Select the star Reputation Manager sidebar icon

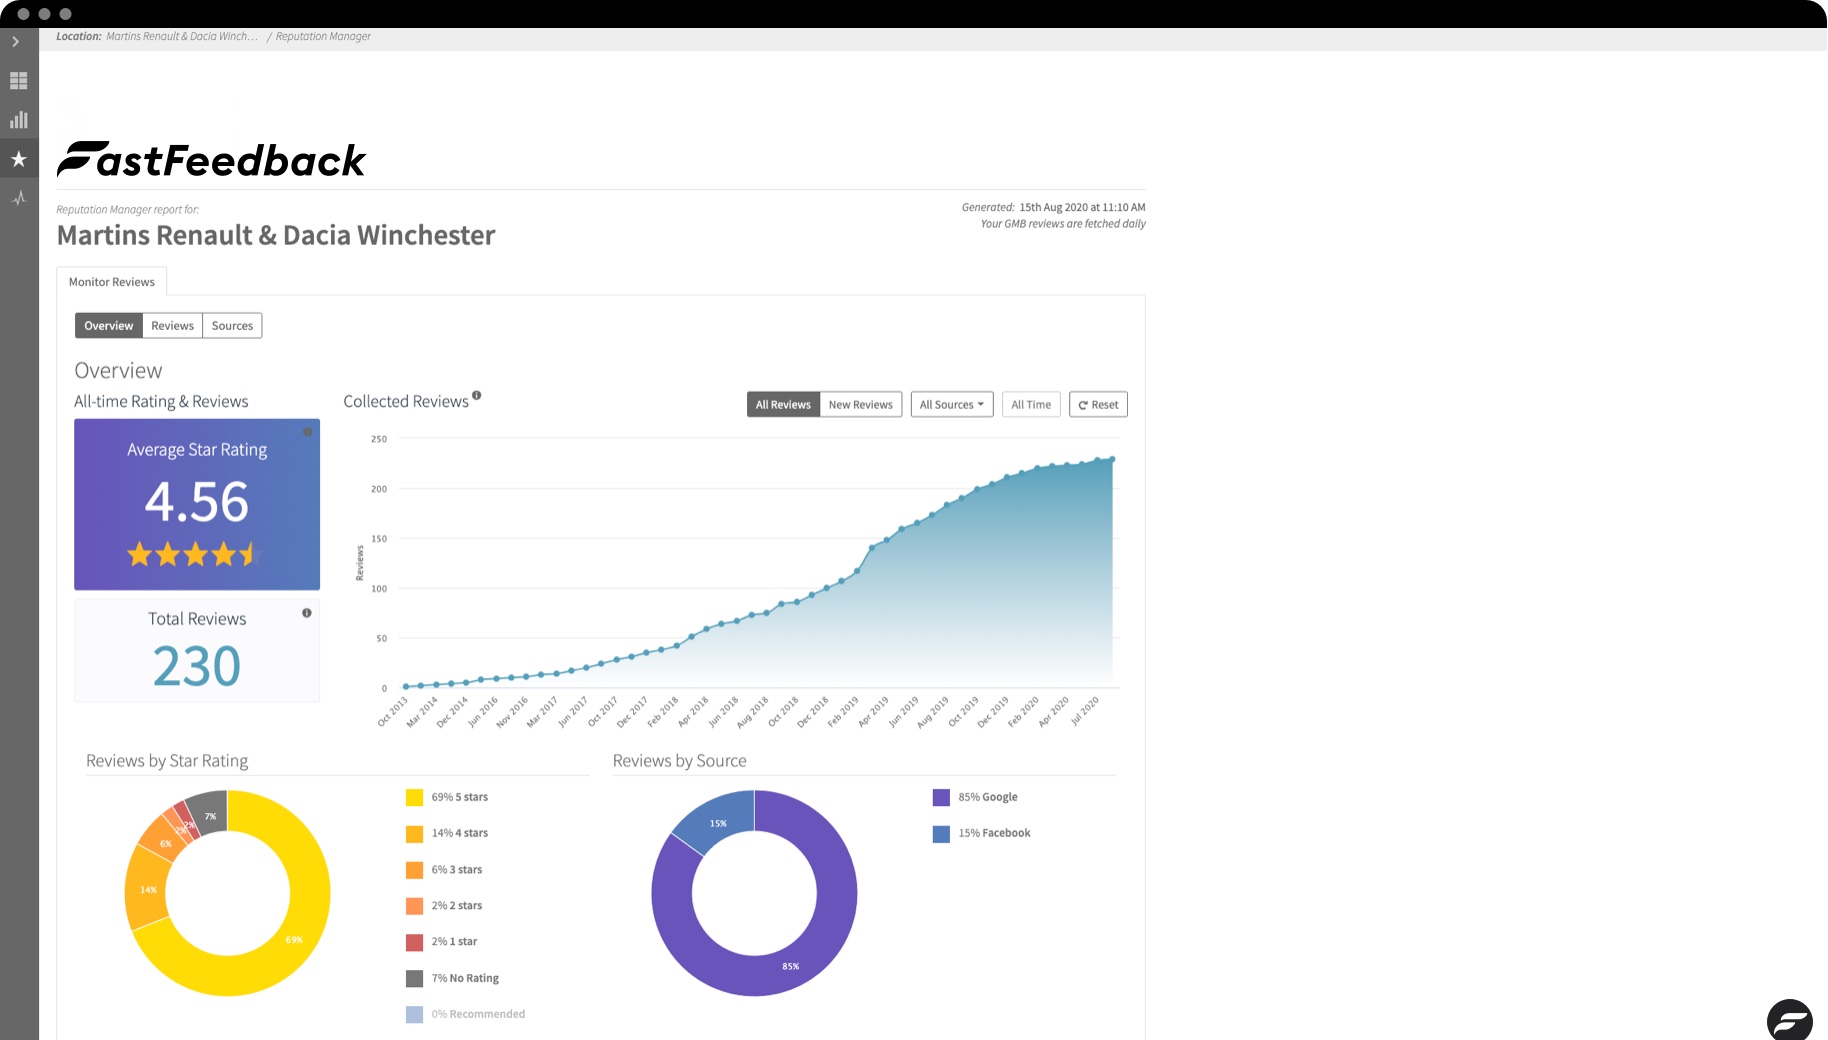pyautogui.click(x=18, y=159)
